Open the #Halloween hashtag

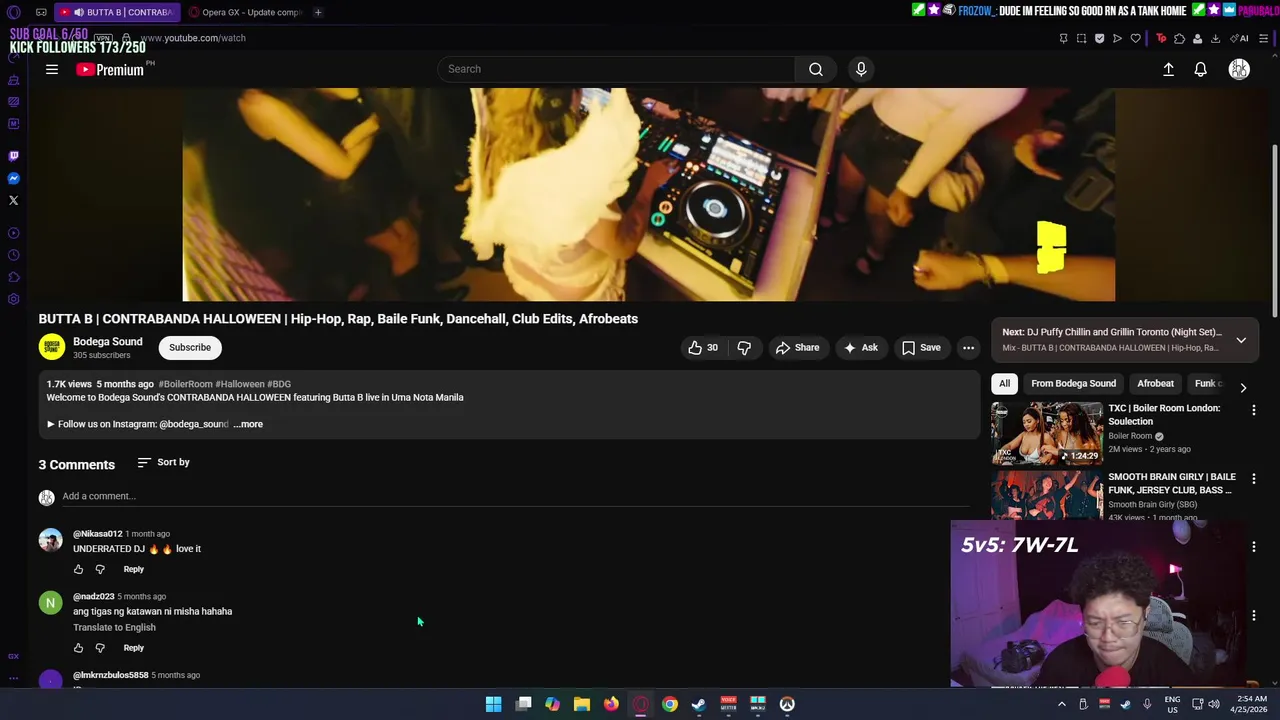tap(240, 384)
